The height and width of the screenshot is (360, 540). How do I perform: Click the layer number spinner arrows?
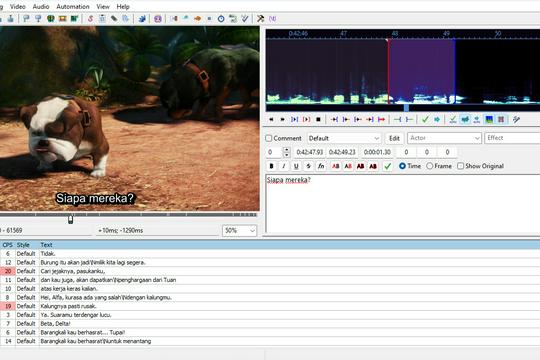[x=287, y=152]
